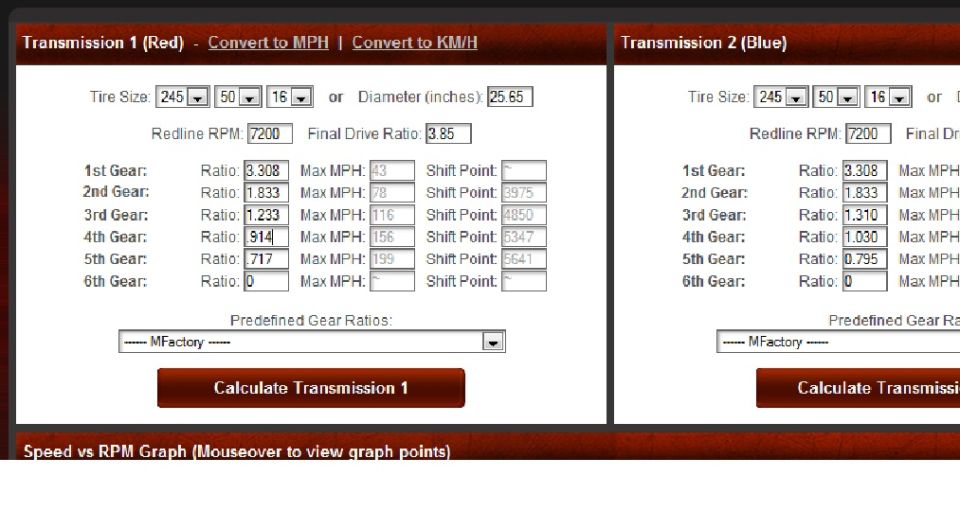Click Transmission 1 '6th Gear:' label
The width and height of the screenshot is (960, 511).
[x=116, y=282]
